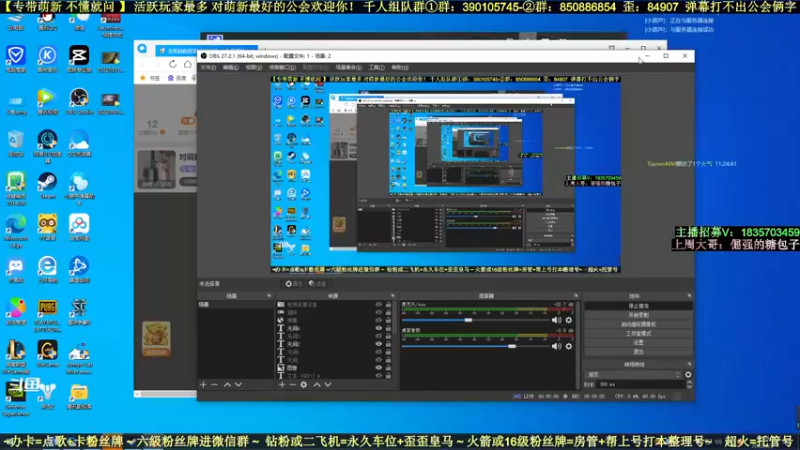Pop out the Sources dock
This screenshot has height=450, width=800.
(392, 296)
